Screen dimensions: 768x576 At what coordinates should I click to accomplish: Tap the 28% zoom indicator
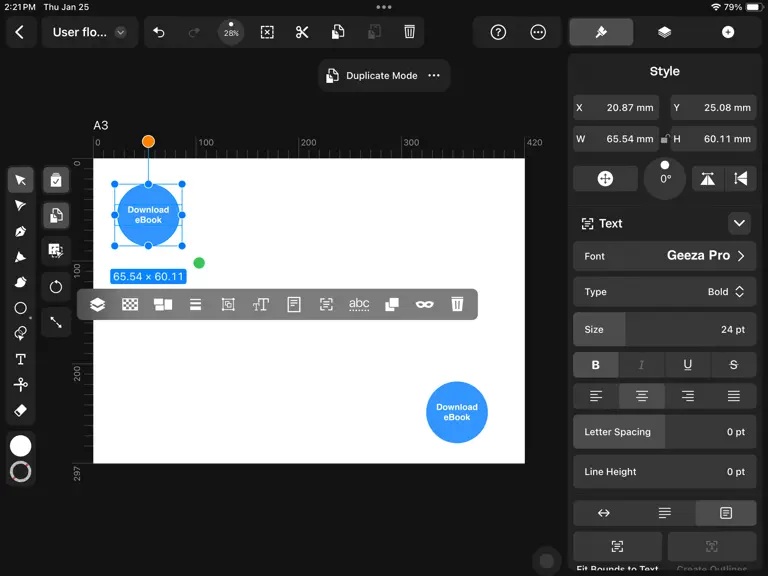tap(231, 32)
